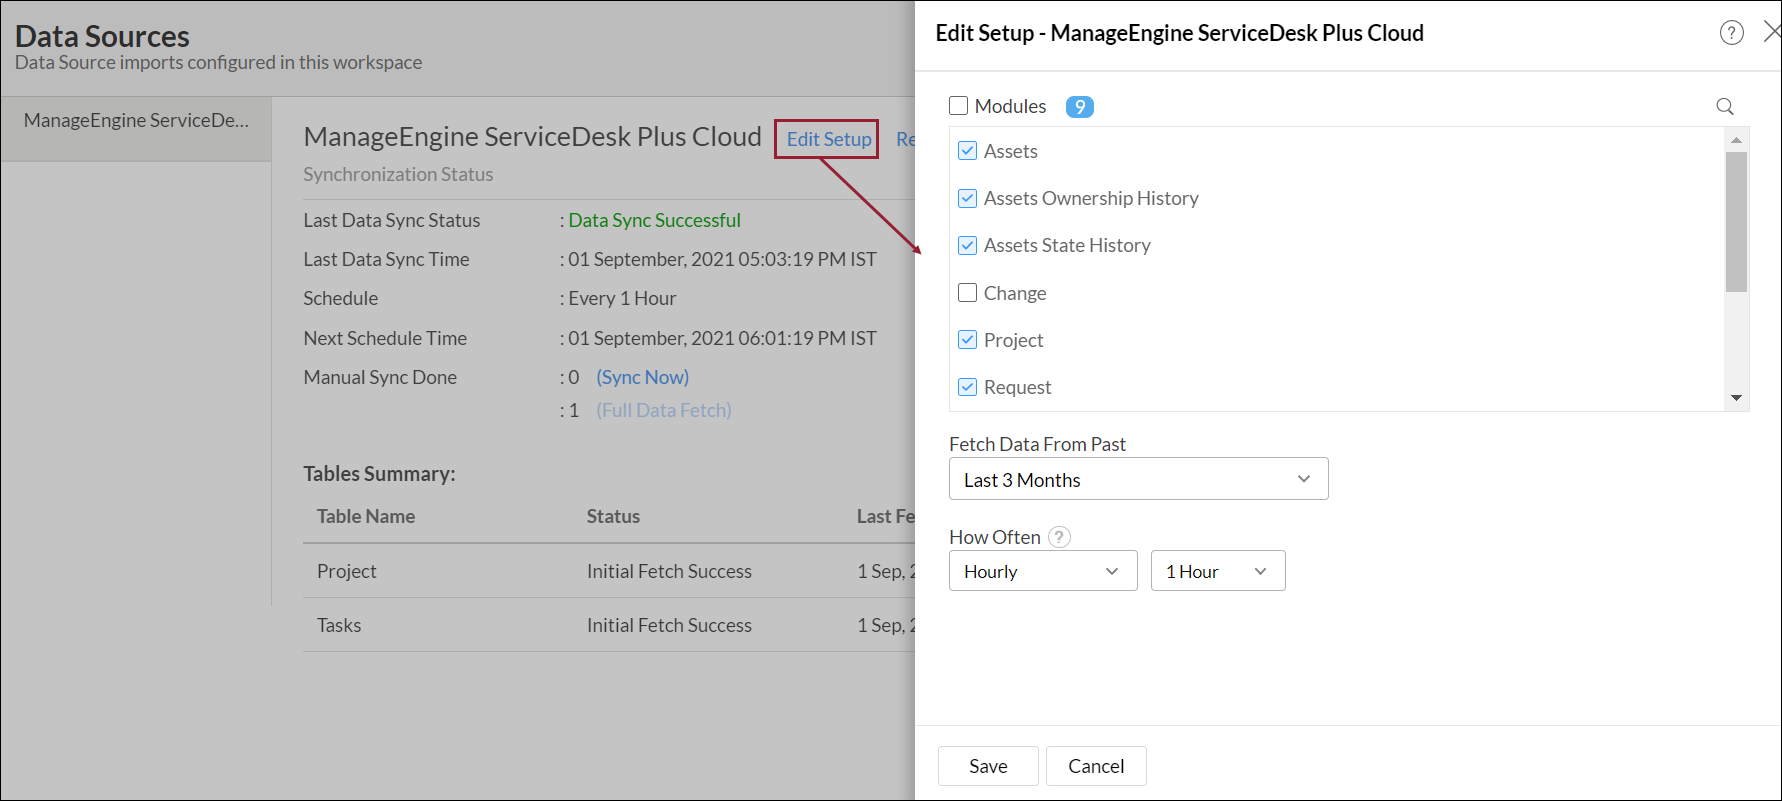Toggle the select-all Modules checkbox
Image resolution: width=1782 pixels, height=801 pixels.
(958, 106)
